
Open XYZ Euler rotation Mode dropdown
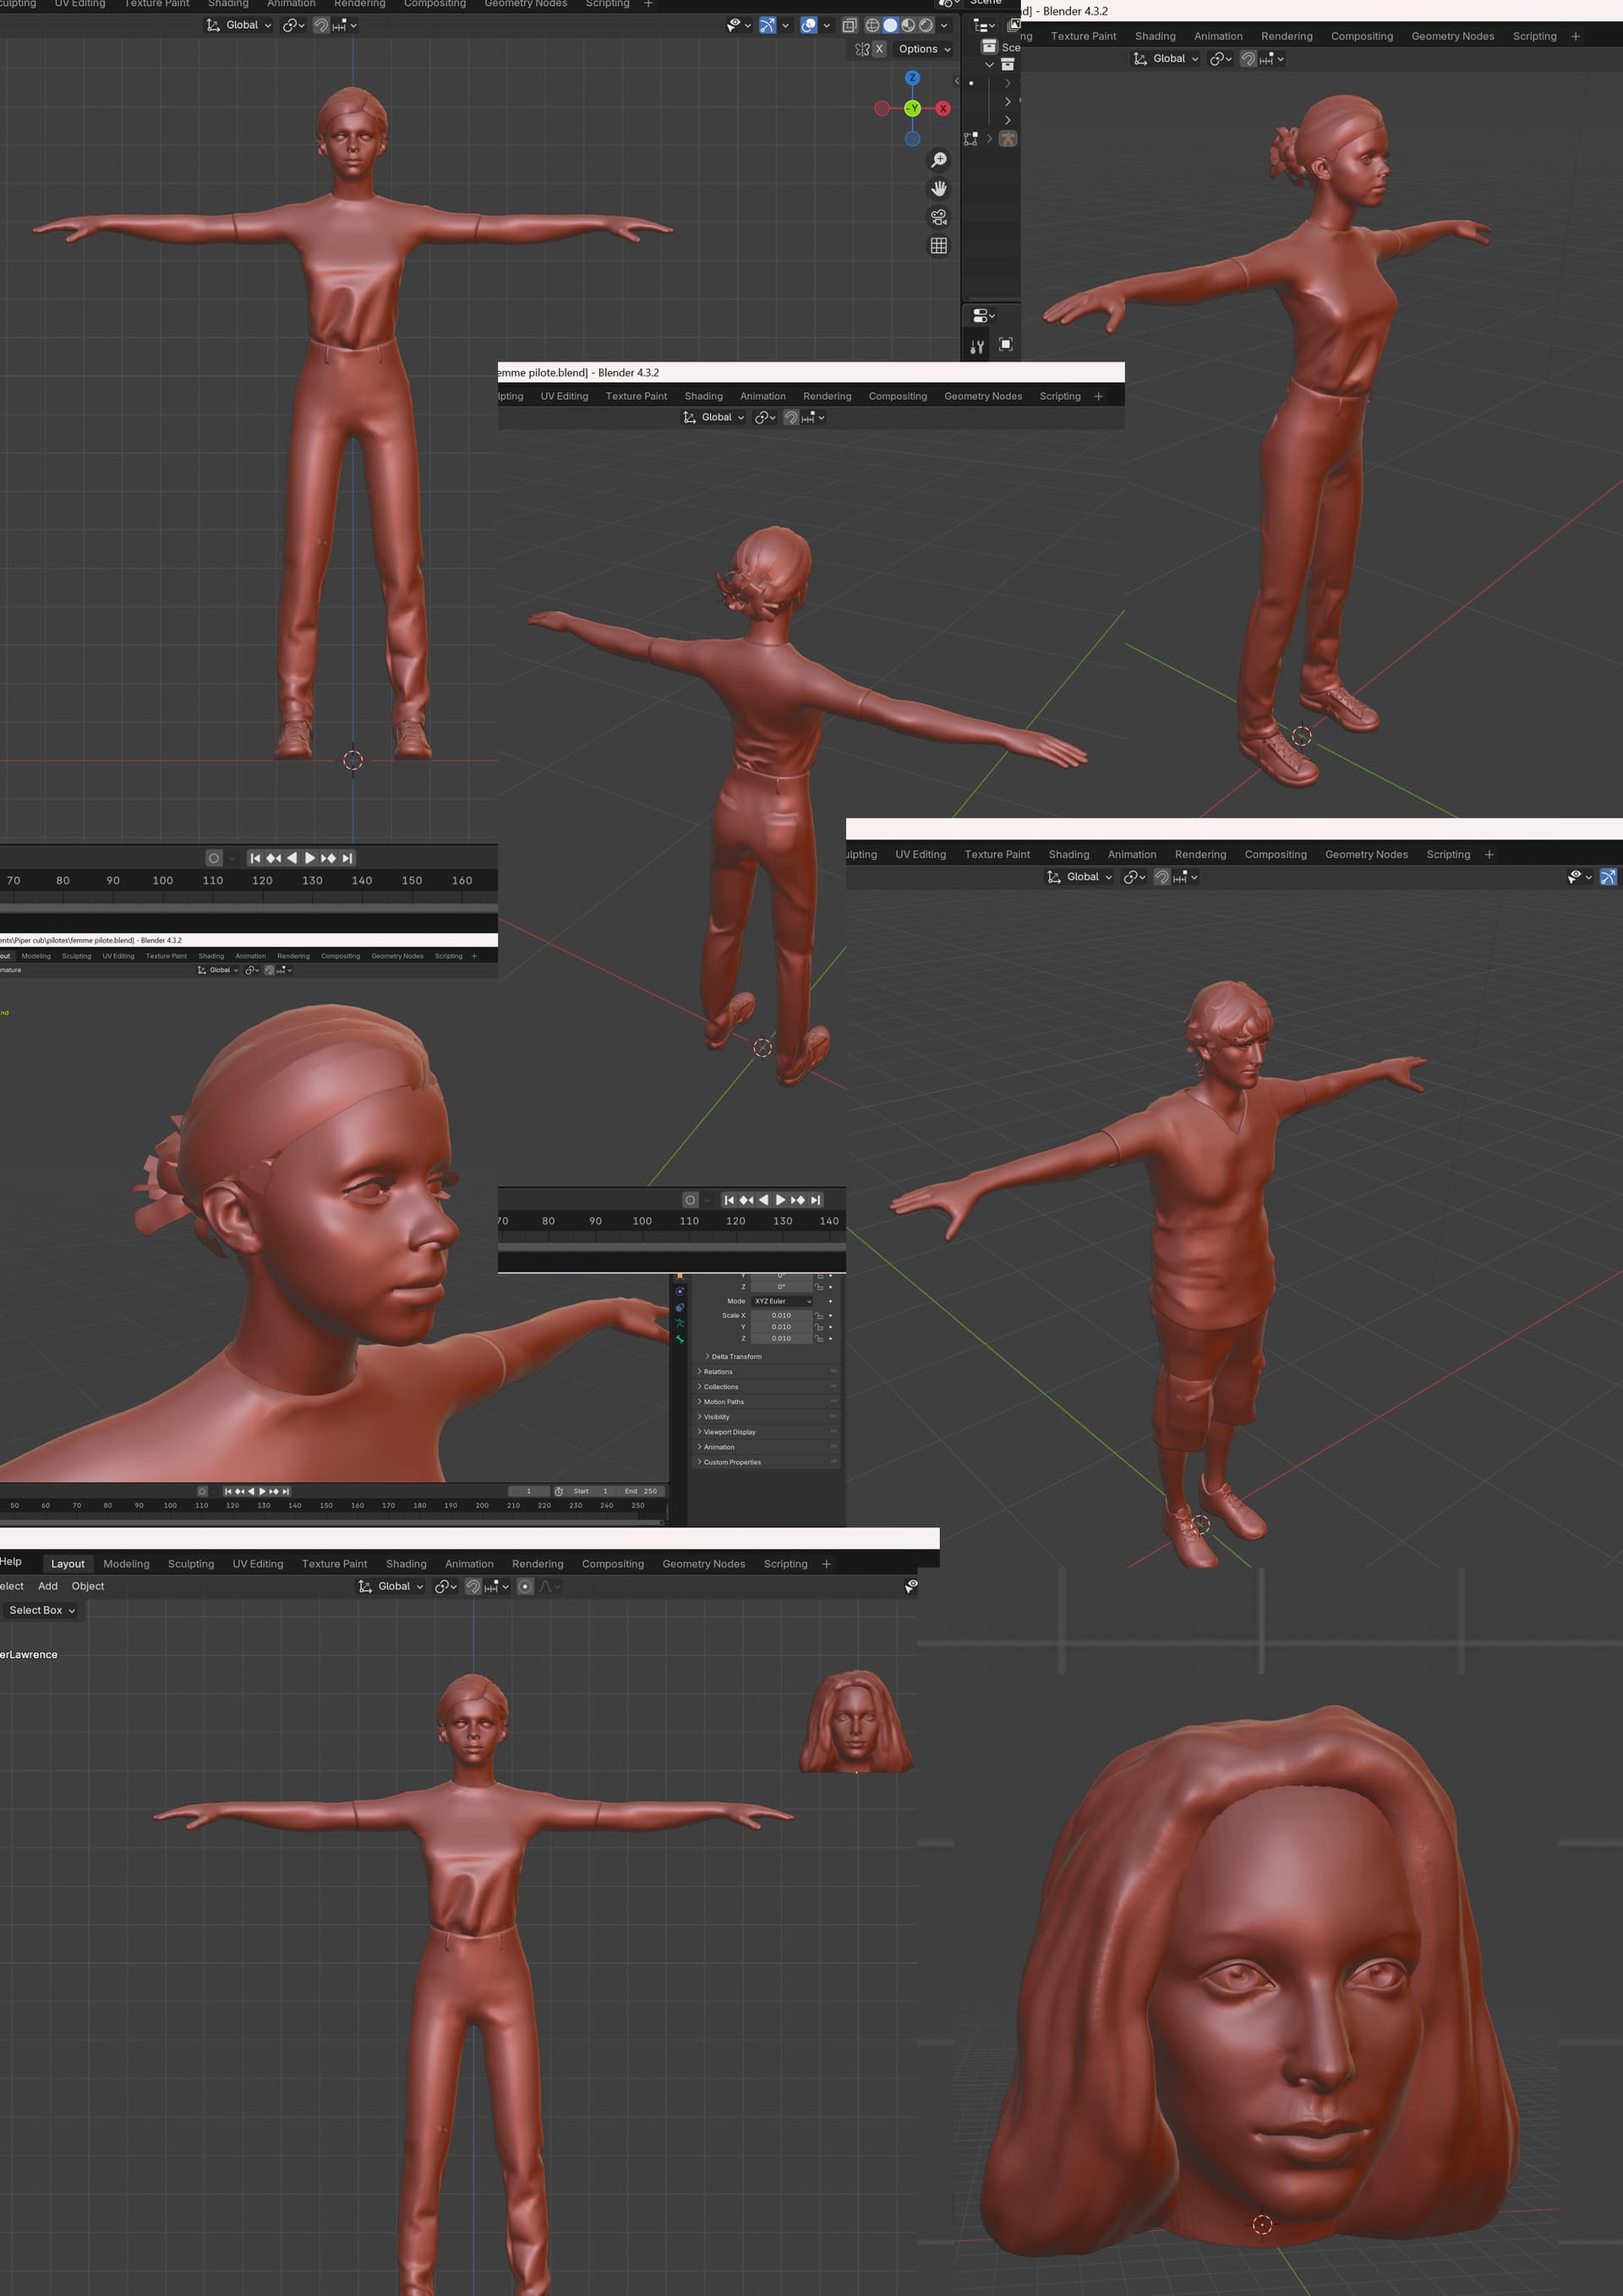[x=782, y=1301]
